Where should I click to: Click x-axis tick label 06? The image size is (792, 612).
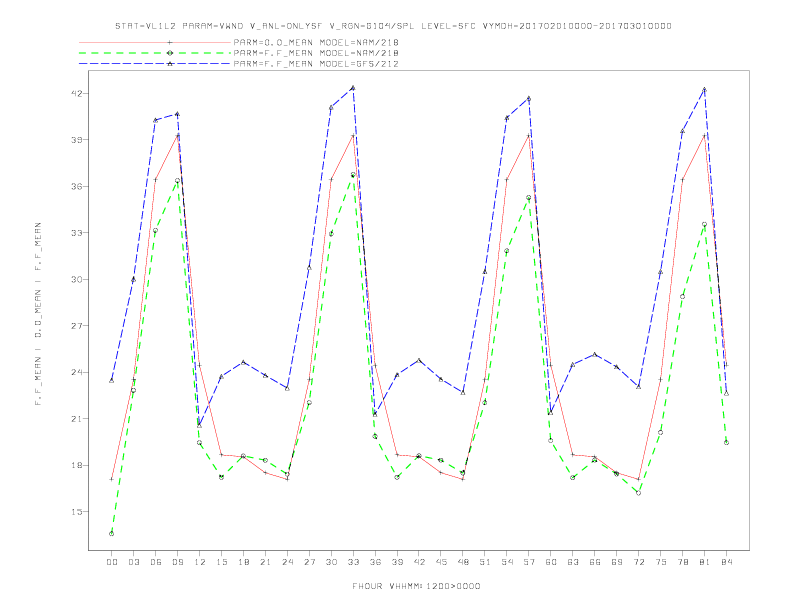[156, 562]
